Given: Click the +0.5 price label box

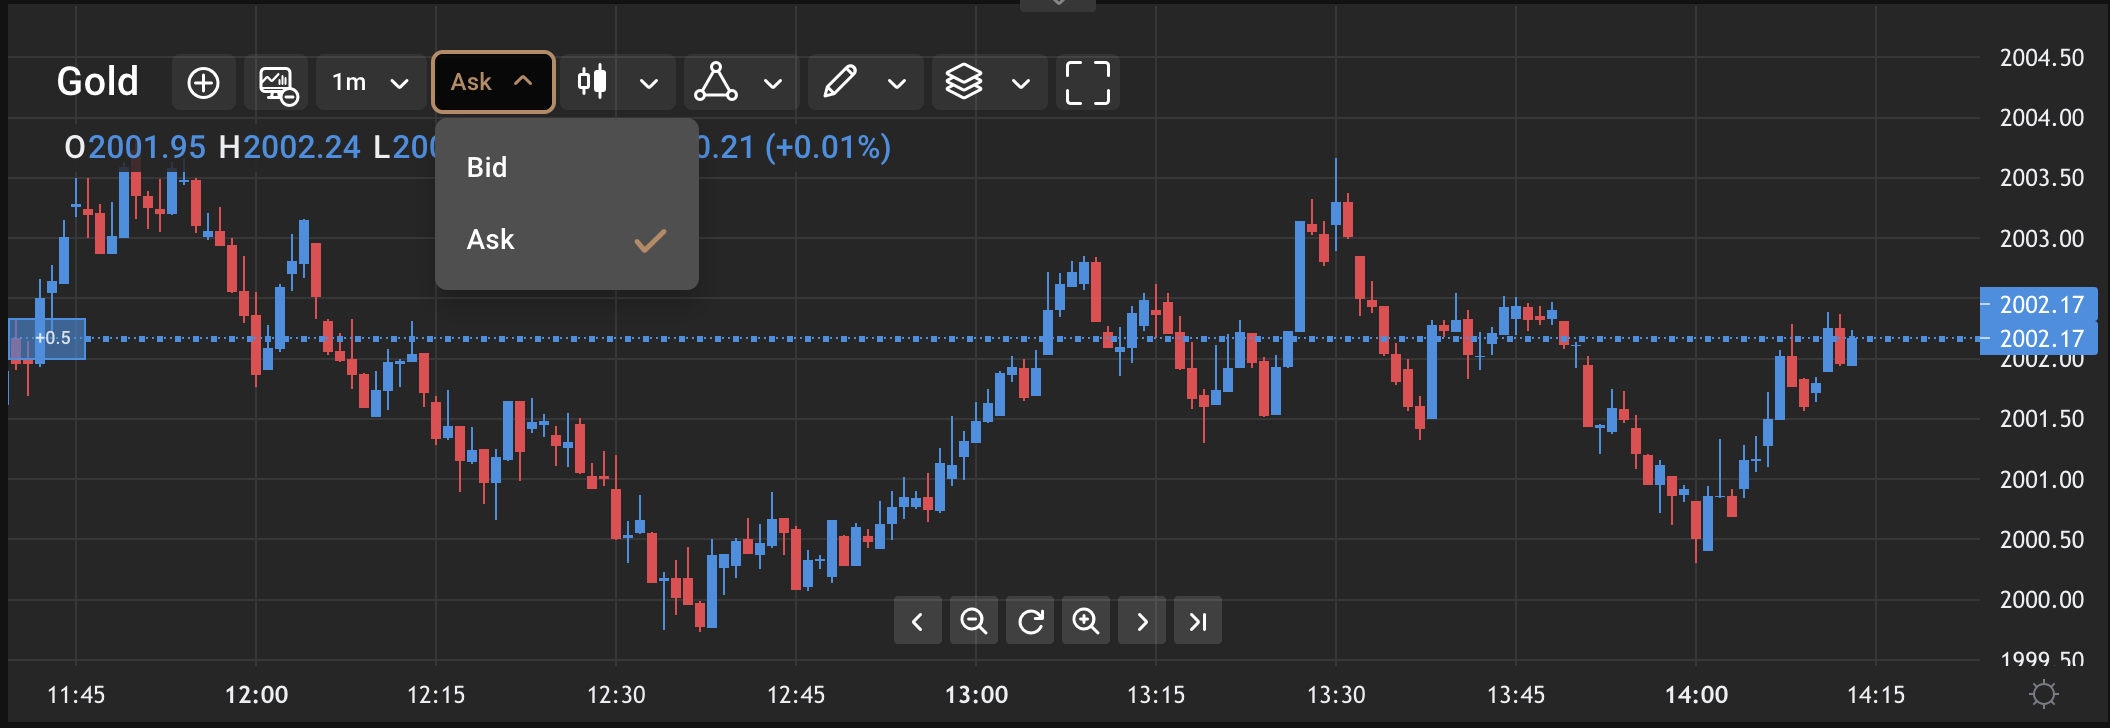Looking at the screenshot, I should 47,338.
